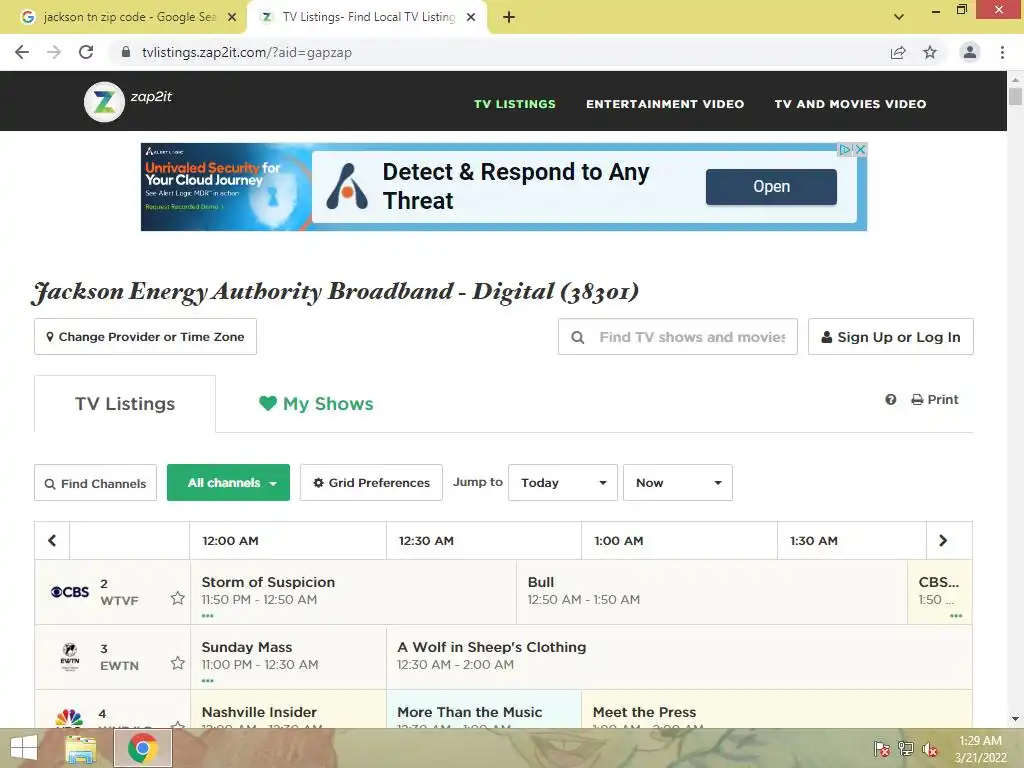Show earlier times with left arrow
This screenshot has width=1024, height=768.
(x=52, y=540)
